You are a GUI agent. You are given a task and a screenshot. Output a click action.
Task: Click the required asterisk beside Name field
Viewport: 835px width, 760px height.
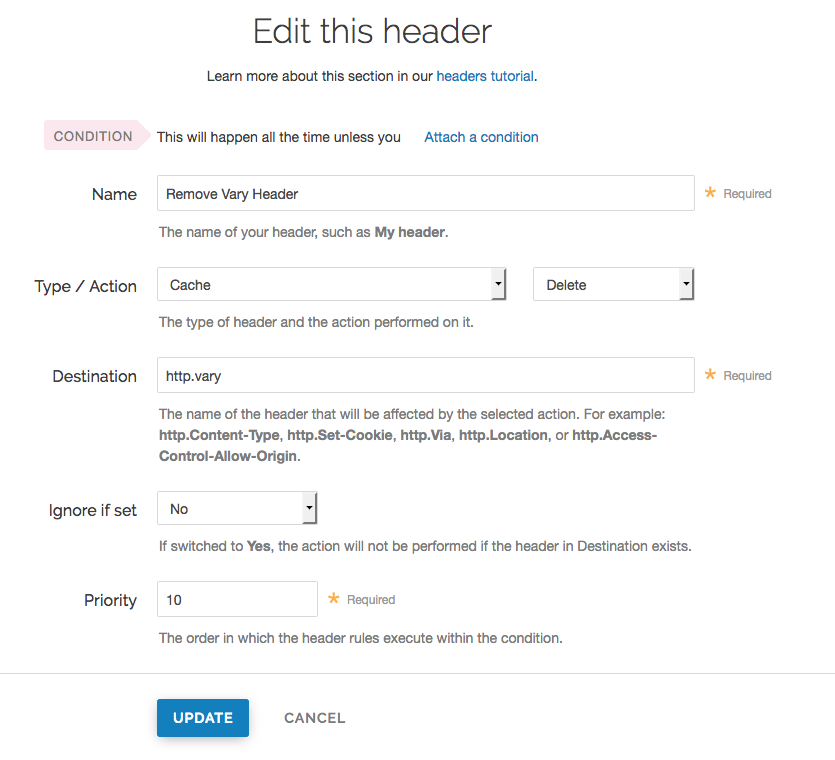click(x=710, y=193)
